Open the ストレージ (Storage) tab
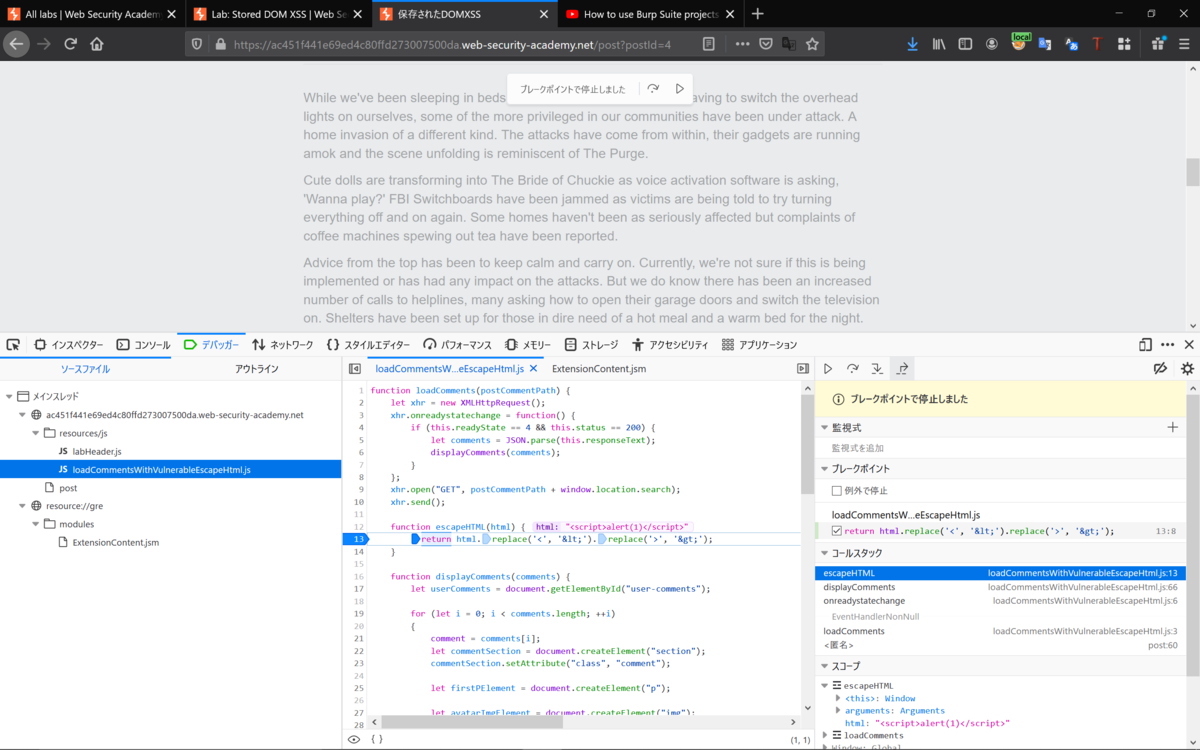Image resolution: width=1200 pixels, height=750 pixels. click(x=591, y=345)
